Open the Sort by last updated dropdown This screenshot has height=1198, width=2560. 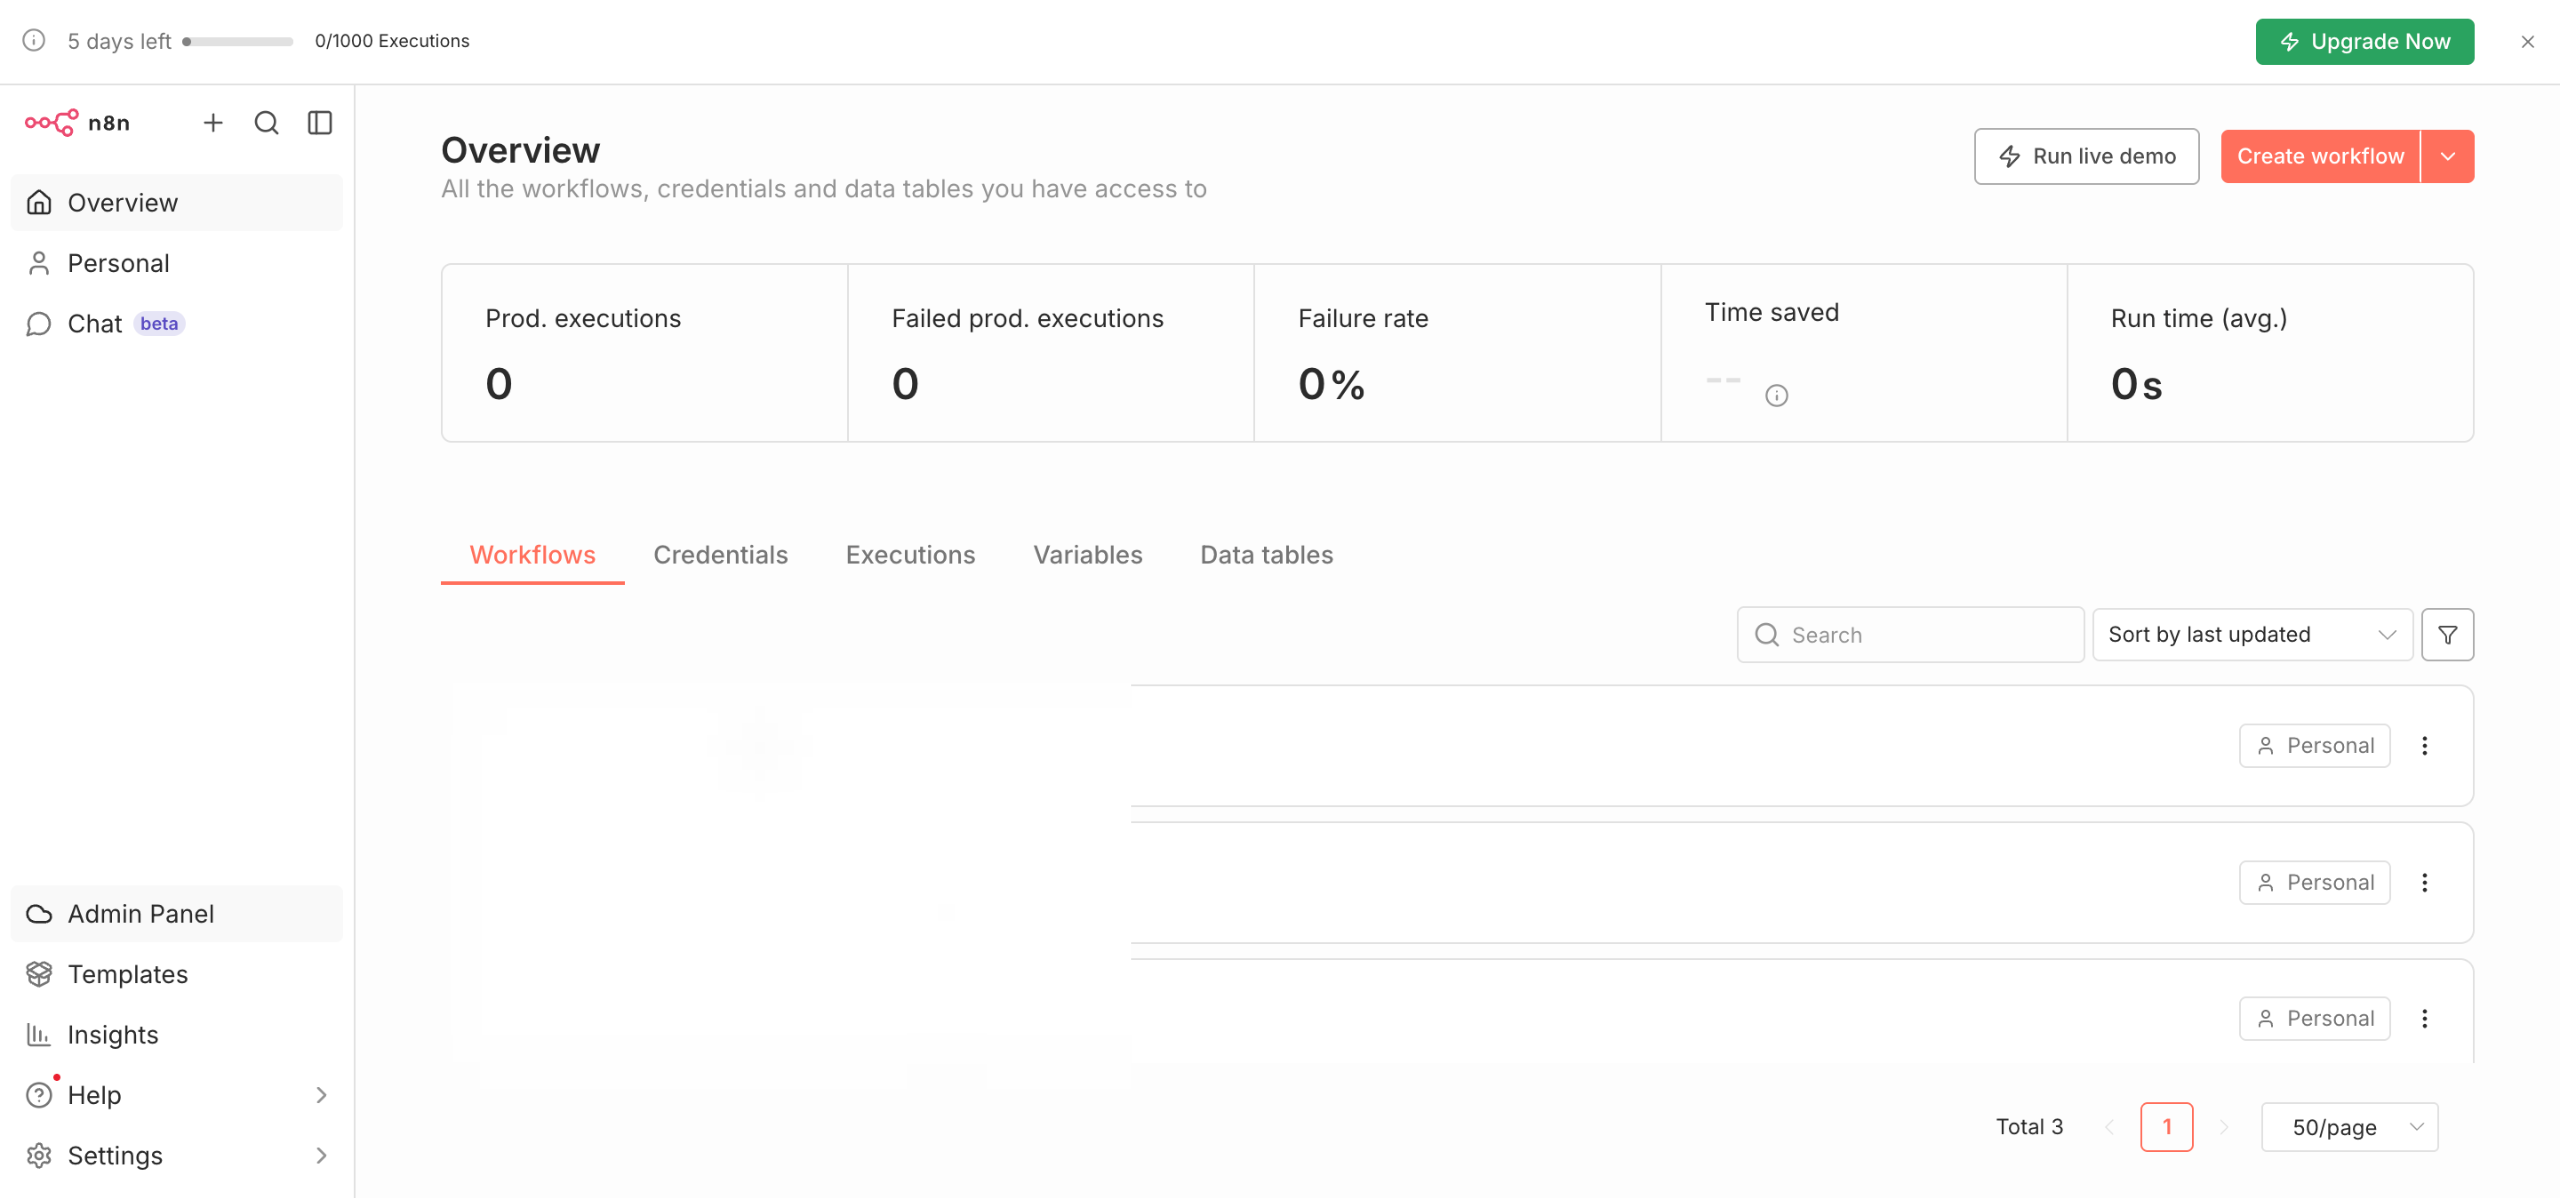tap(2251, 635)
